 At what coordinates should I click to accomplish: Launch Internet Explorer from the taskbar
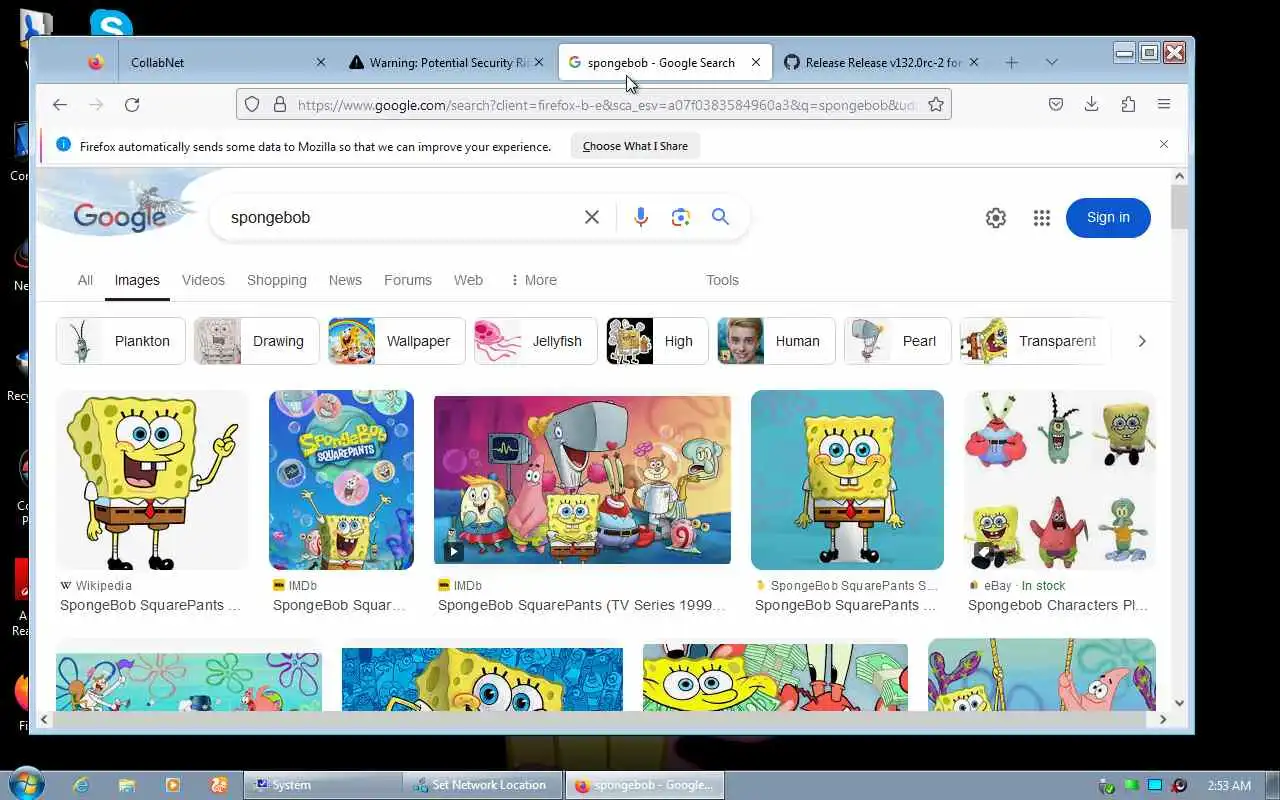(x=81, y=785)
